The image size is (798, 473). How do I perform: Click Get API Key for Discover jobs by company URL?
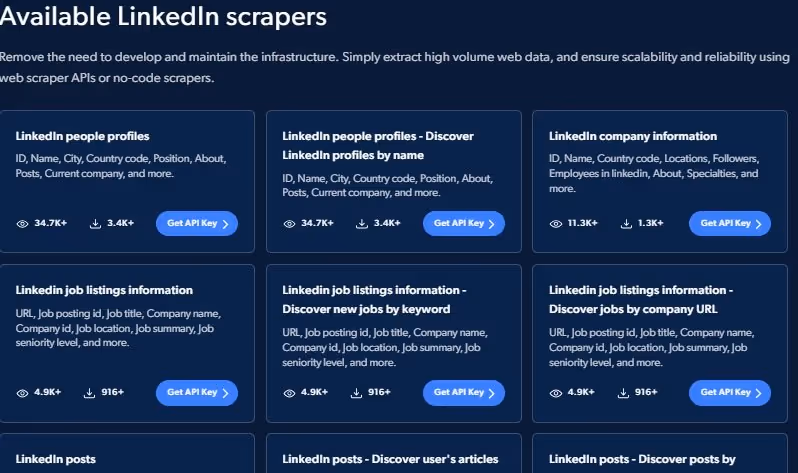tap(729, 393)
